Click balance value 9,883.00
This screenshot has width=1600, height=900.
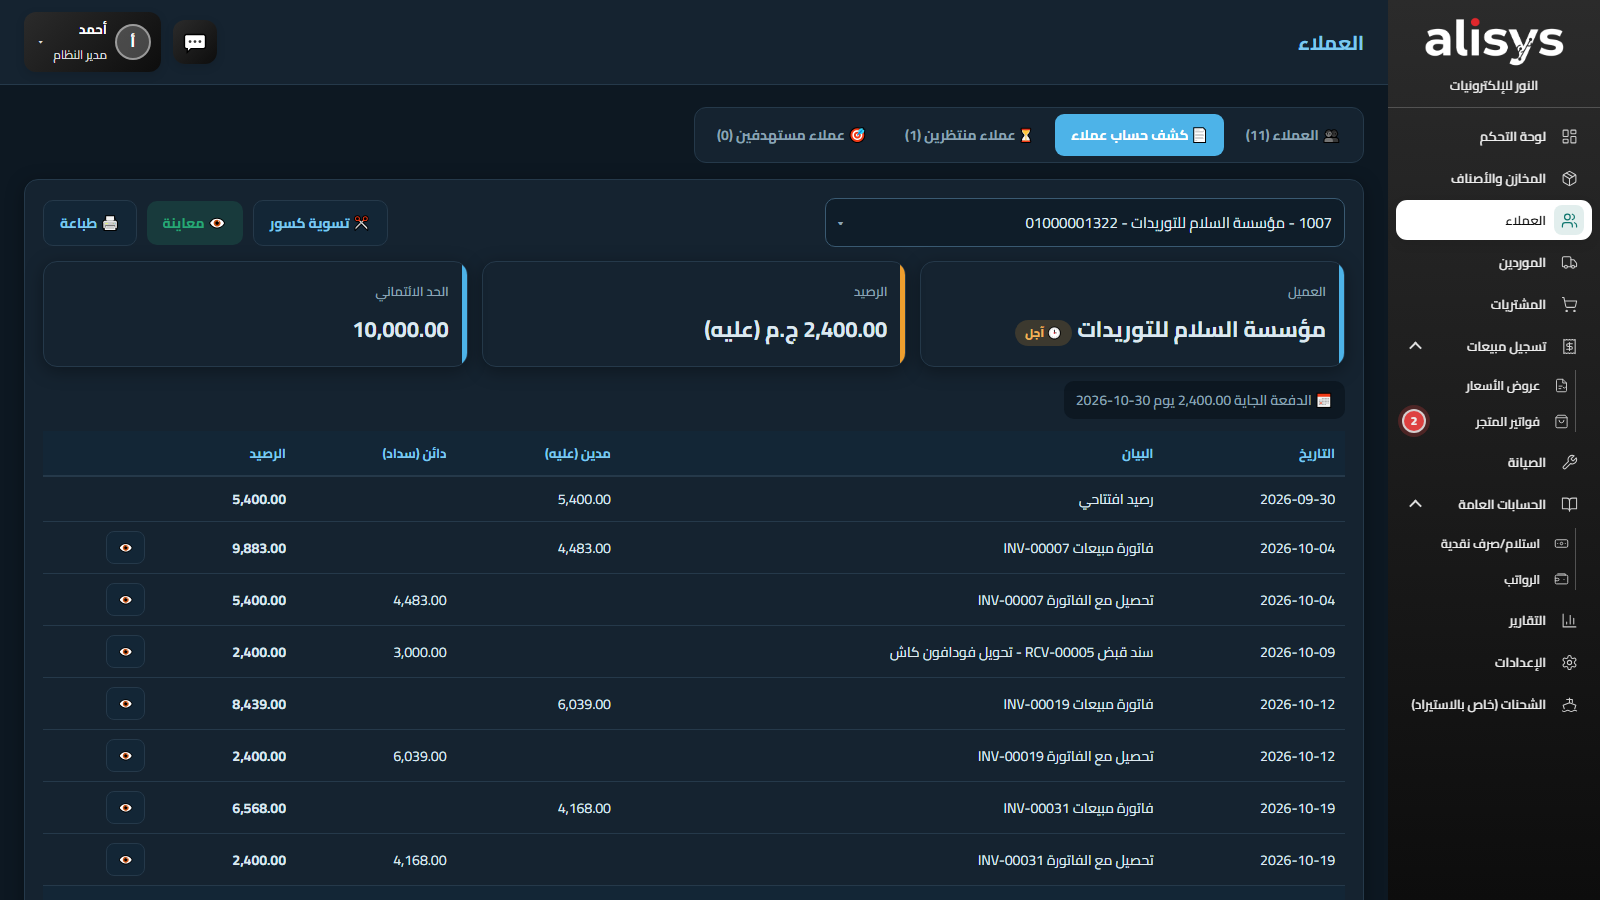[x=259, y=548]
